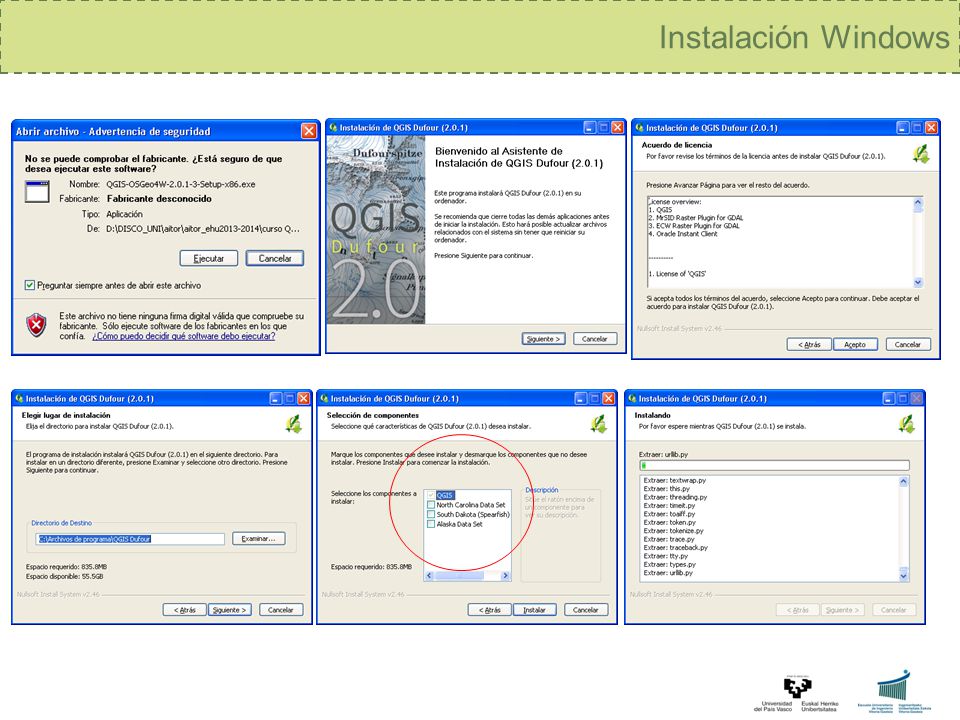The height and width of the screenshot is (720, 960).
Task: Click Cancelar in the license agreement window
Action: pyautogui.click(x=907, y=344)
